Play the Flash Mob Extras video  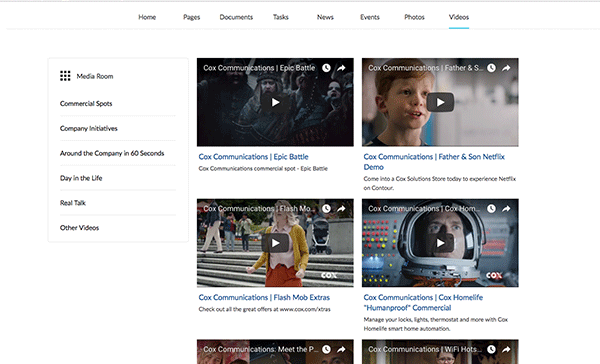[275, 243]
